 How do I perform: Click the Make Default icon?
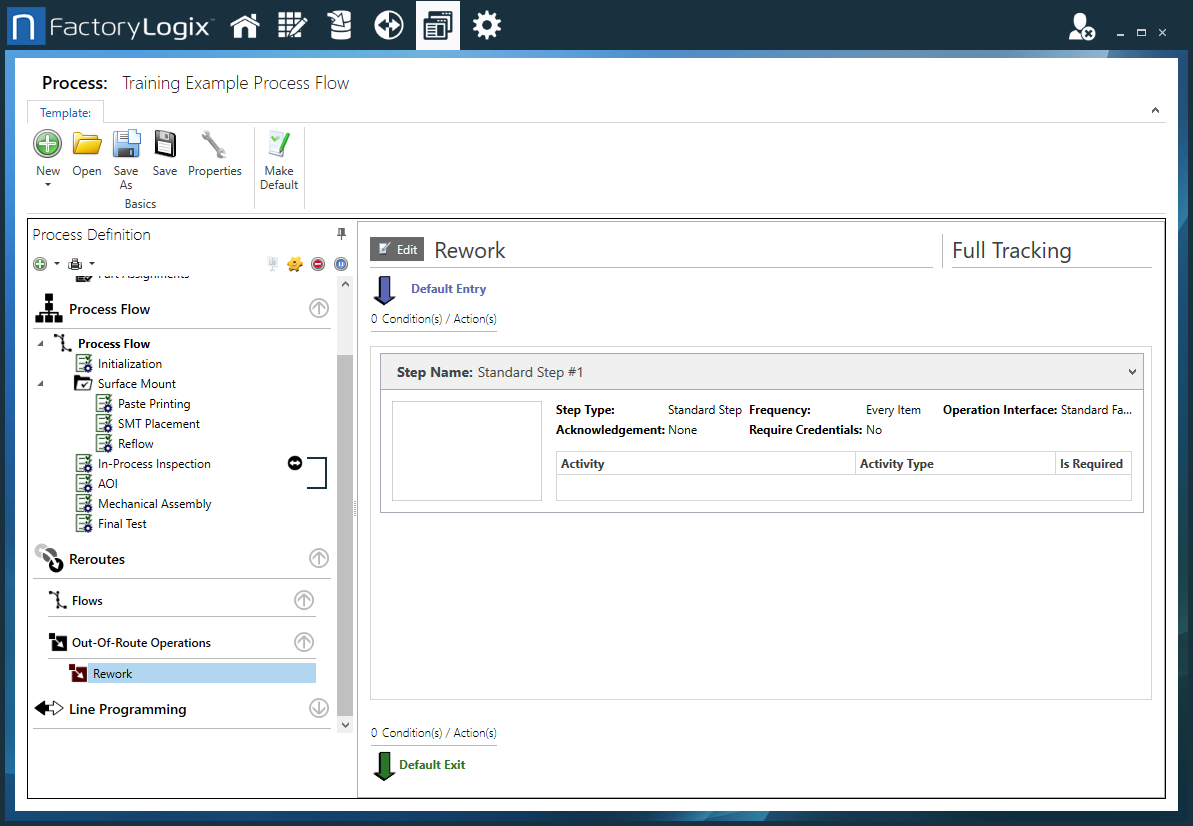point(279,146)
